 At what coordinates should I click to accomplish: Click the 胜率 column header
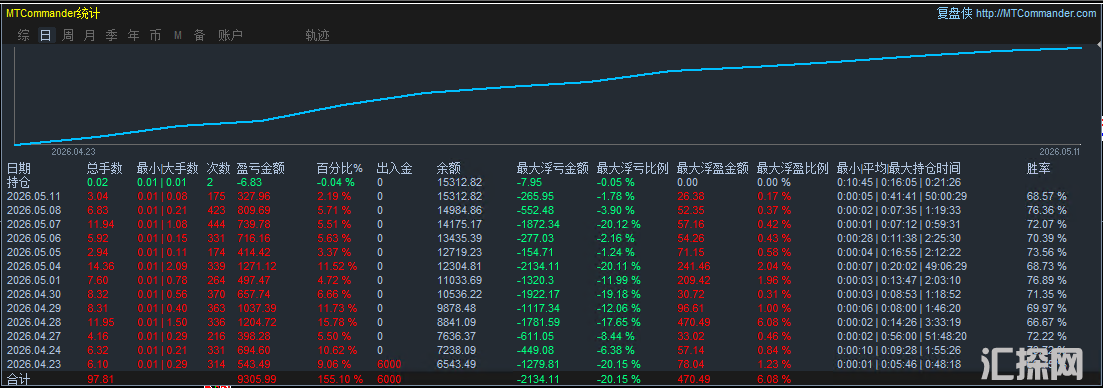click(x=1039, y=169)
